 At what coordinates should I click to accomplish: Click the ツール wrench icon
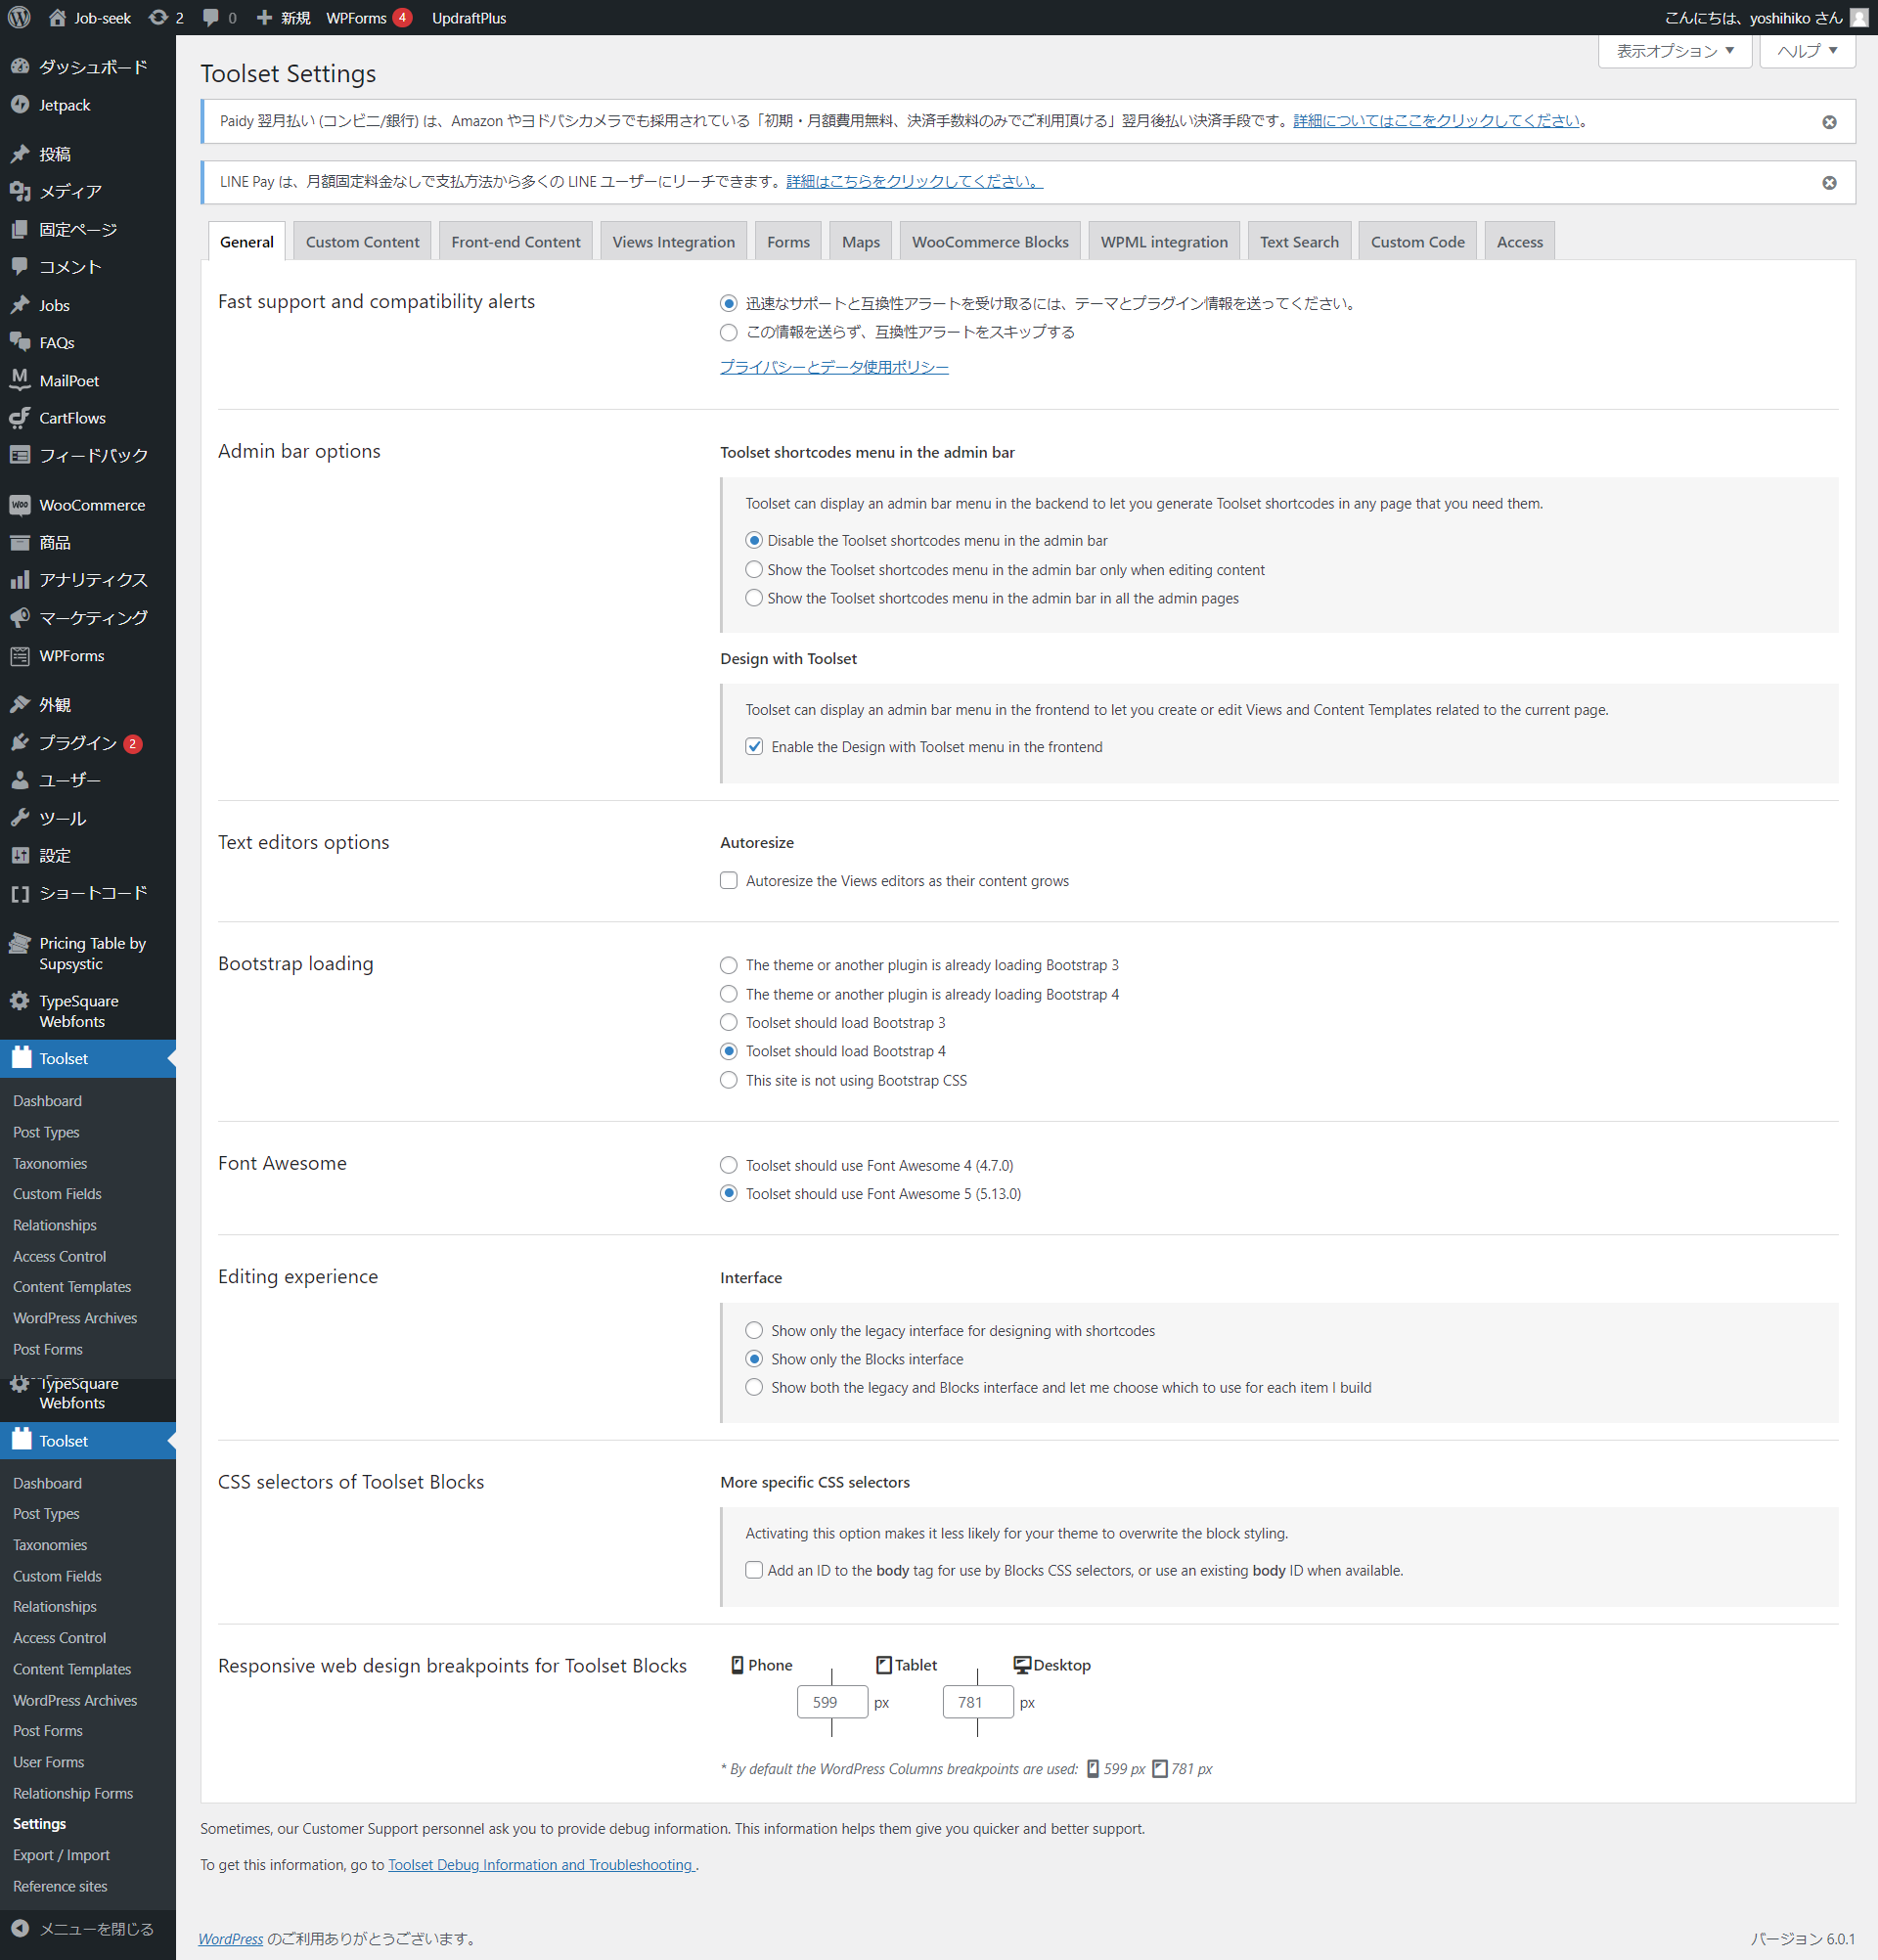[x=20, y=818]
